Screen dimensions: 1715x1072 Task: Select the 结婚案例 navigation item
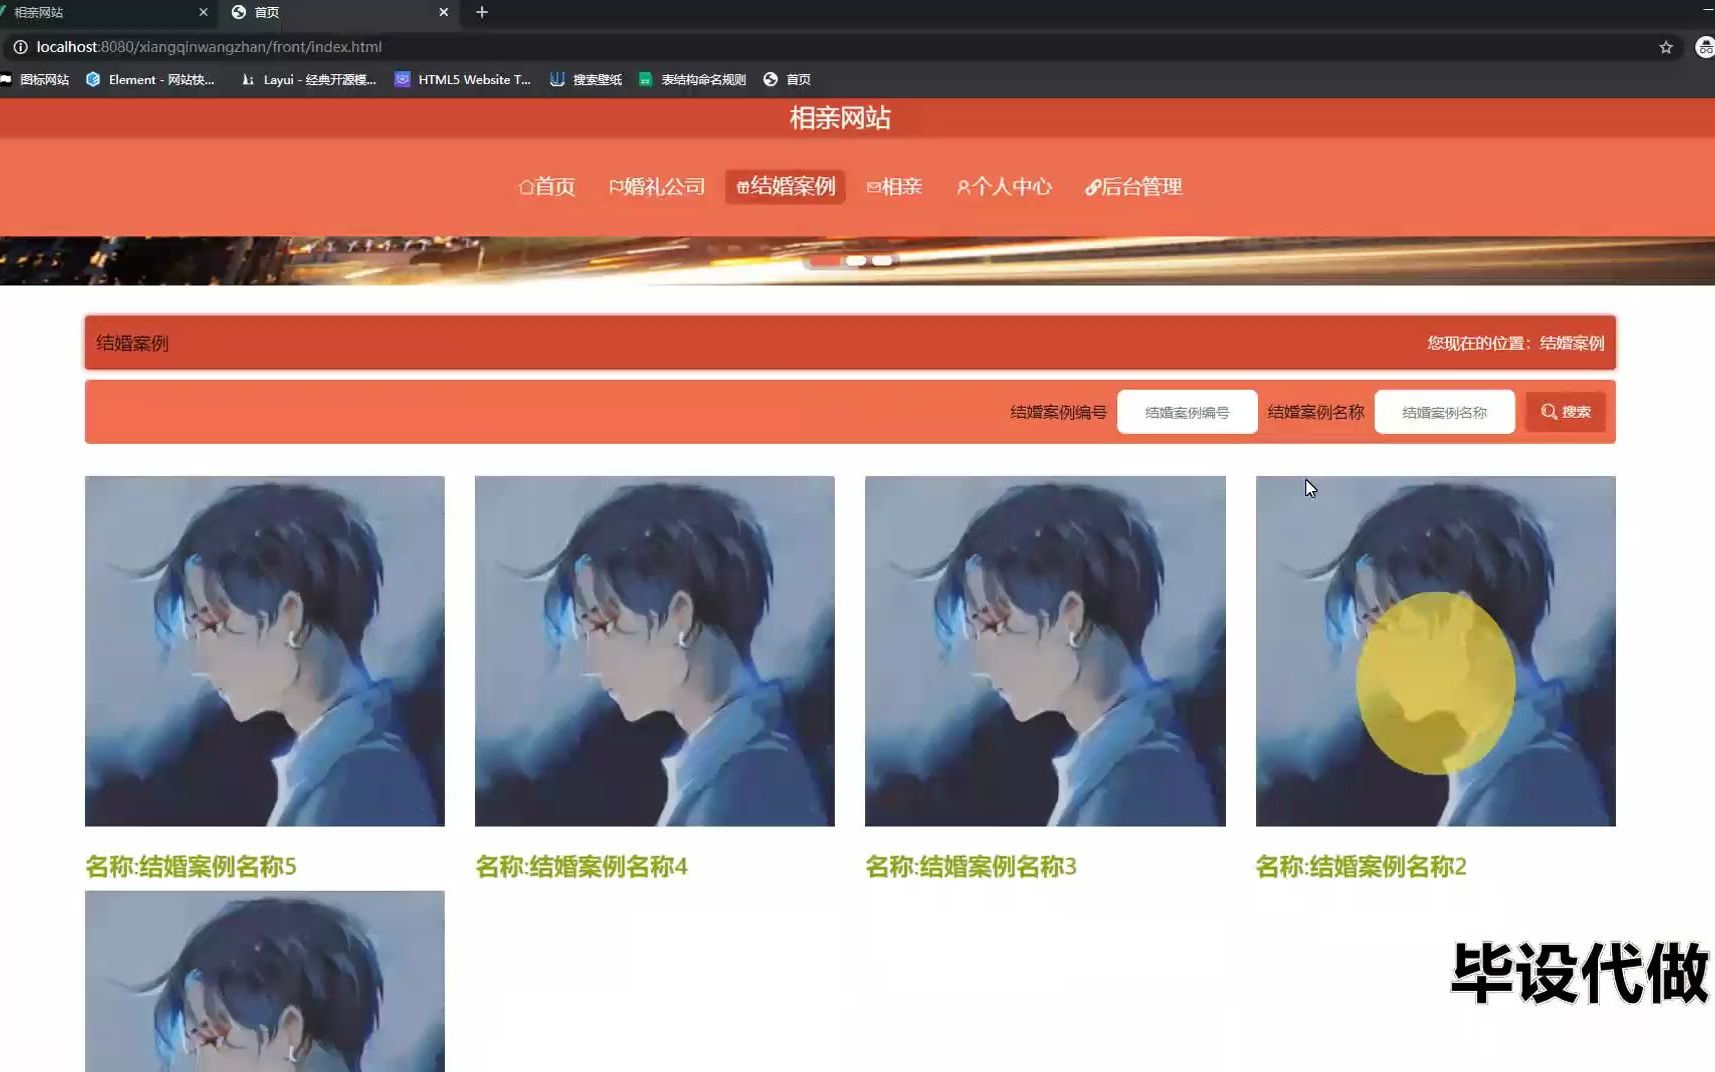pyautogui.click(x=785, y=187)
